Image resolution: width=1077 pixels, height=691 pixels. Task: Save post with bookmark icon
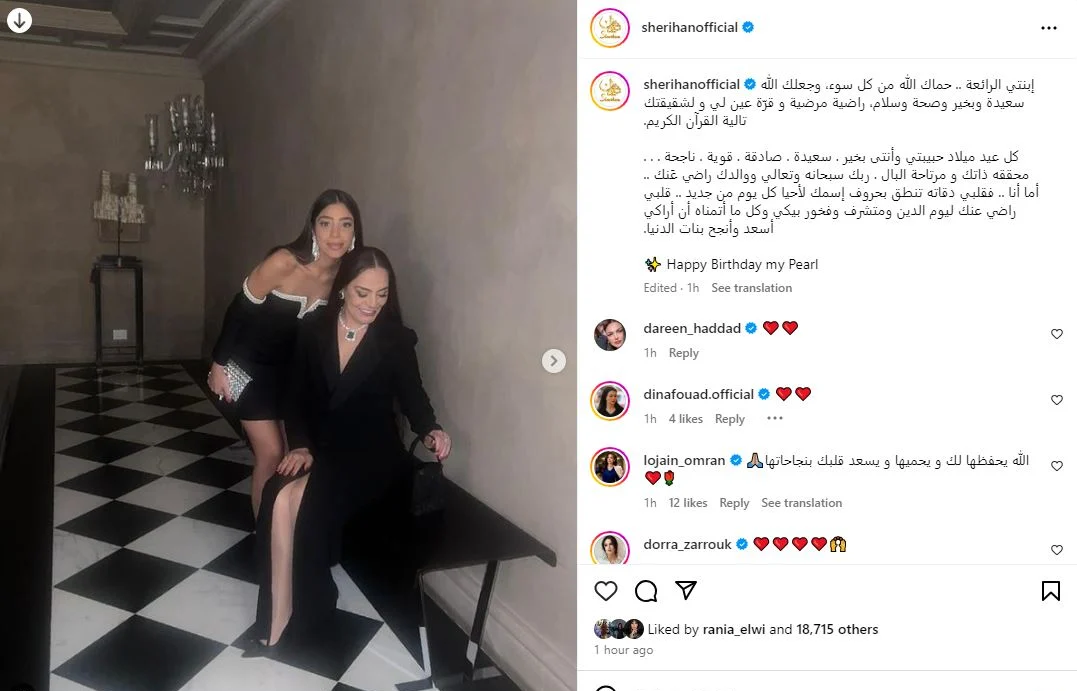tap(1050, 591)
